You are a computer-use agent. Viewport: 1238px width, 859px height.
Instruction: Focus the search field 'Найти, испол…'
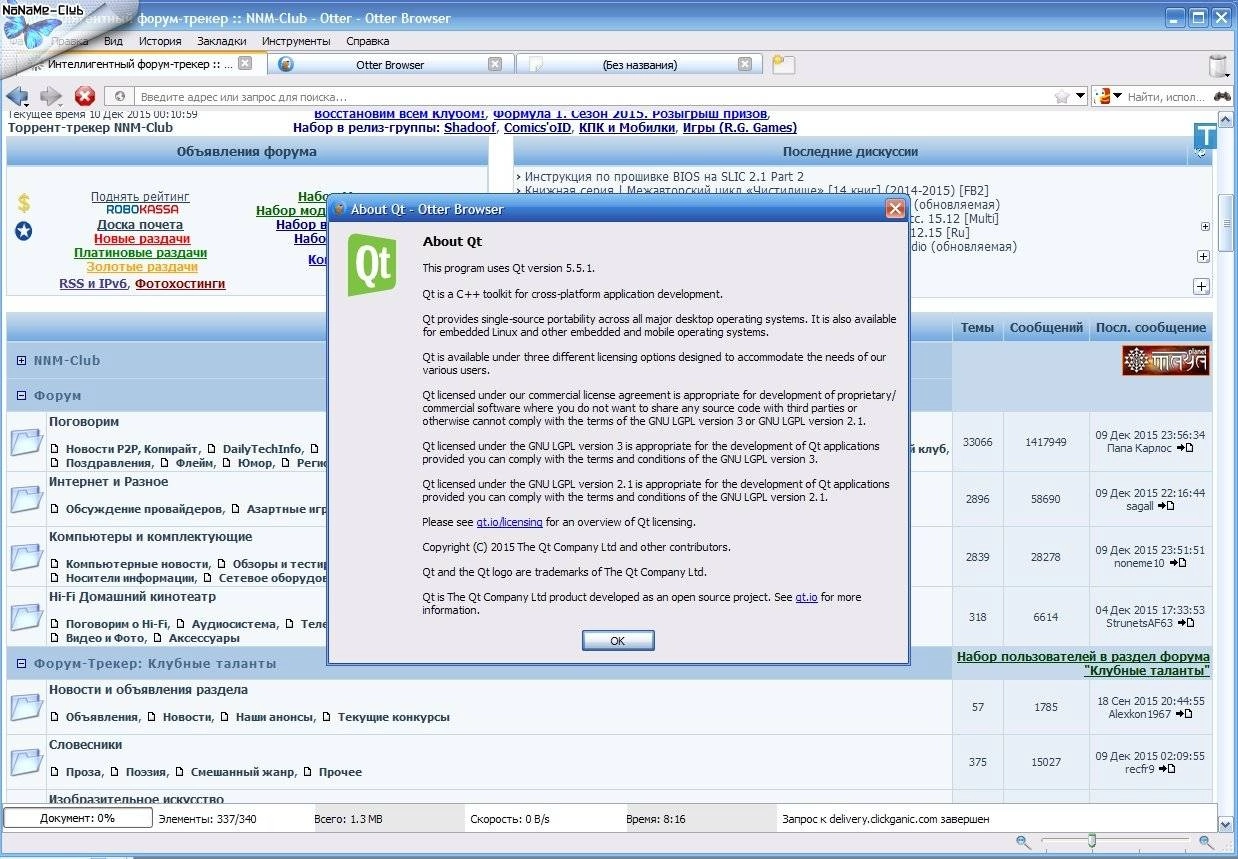[x=1166, y=97]
